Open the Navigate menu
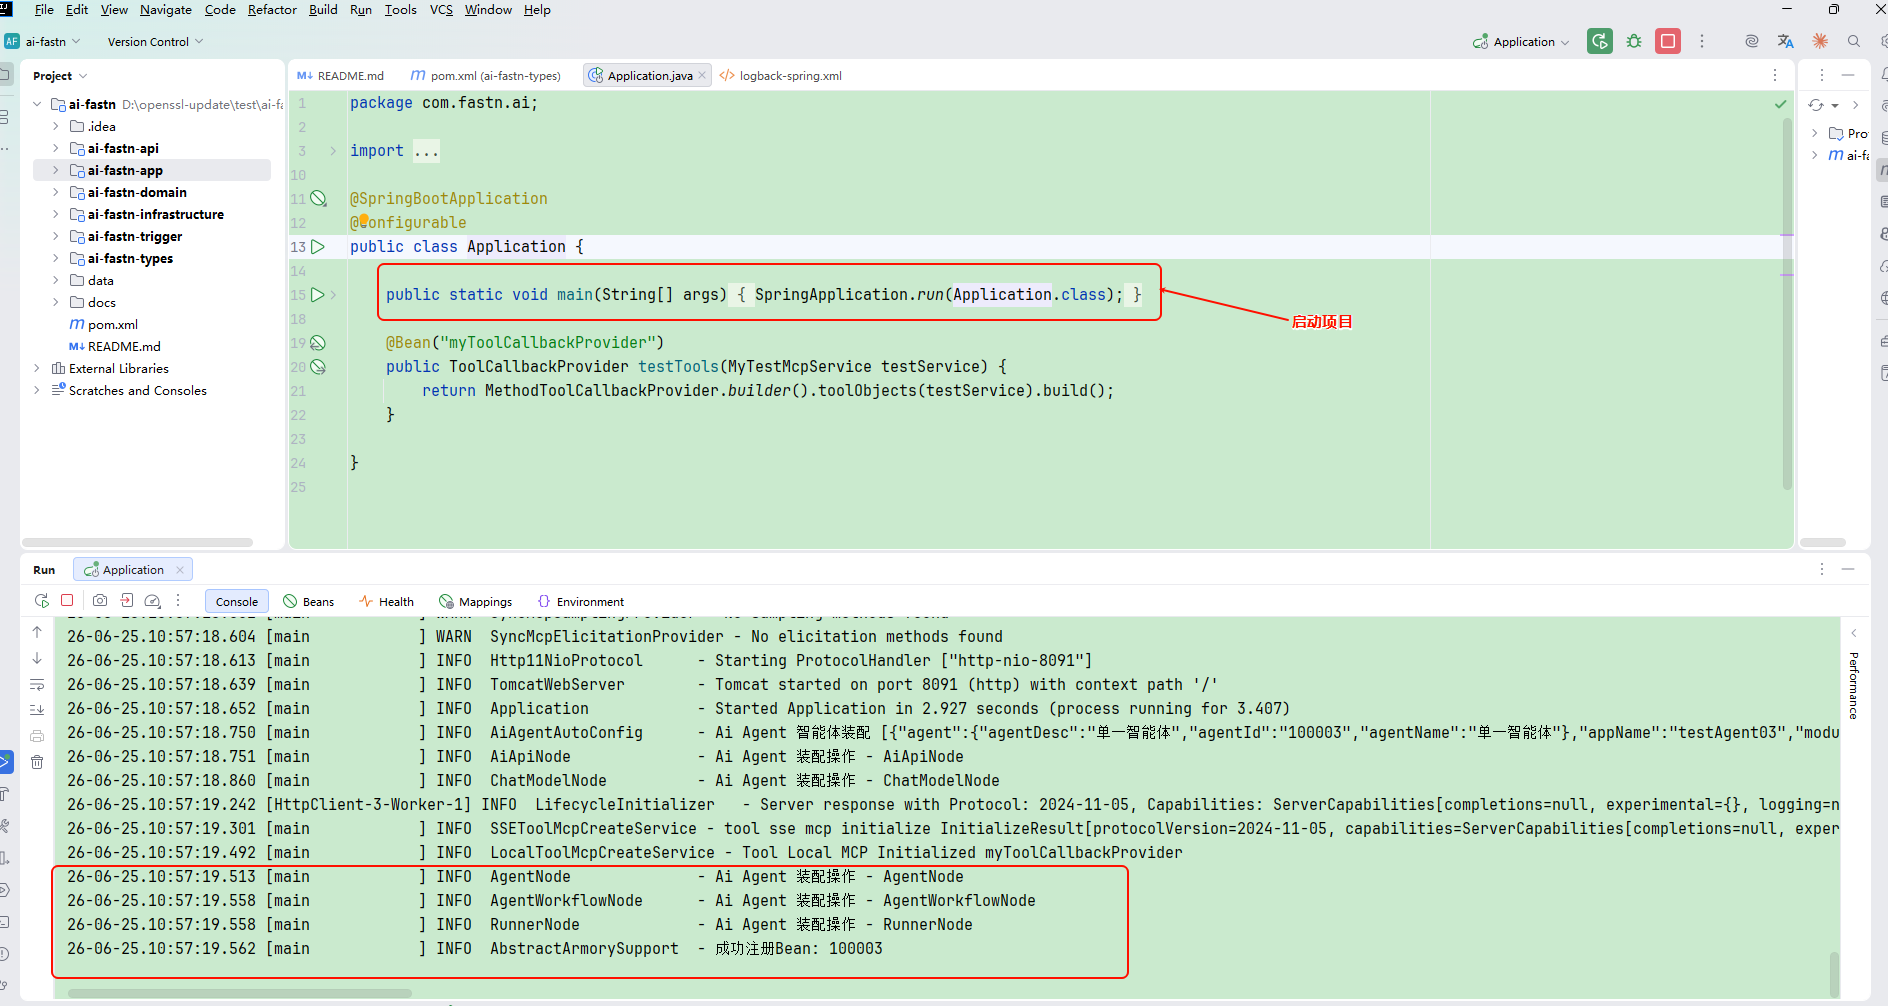The width and height of the screenshot is (1888, 1006). coord(166,10)
